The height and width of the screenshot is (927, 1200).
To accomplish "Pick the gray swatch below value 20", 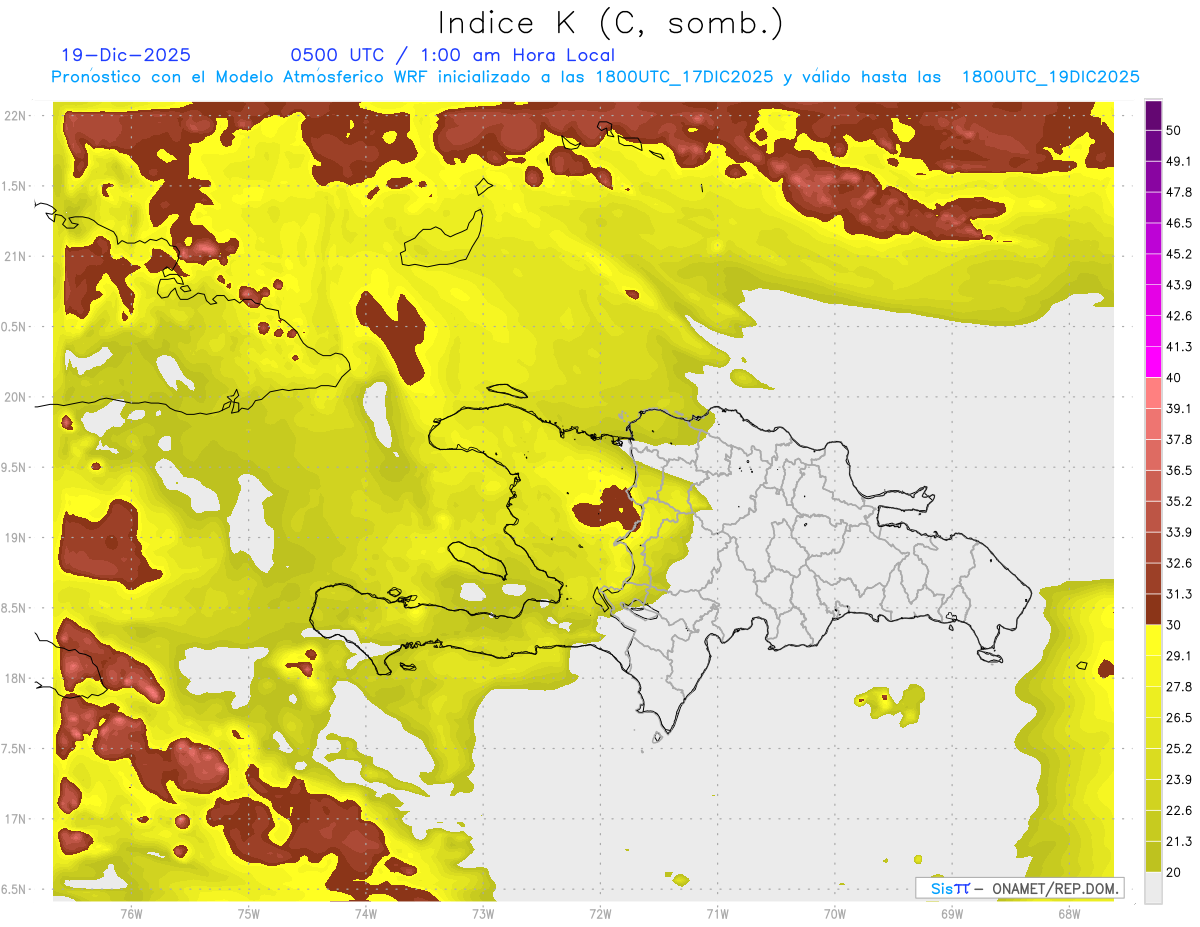I will pyautogui.click(x=1153, y=888).
